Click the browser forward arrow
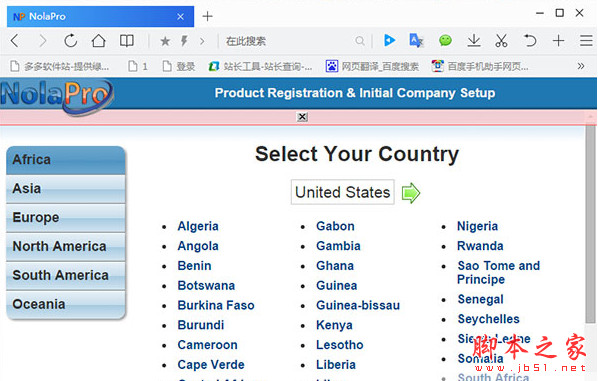The image size is (598, 381). (42, 40)
